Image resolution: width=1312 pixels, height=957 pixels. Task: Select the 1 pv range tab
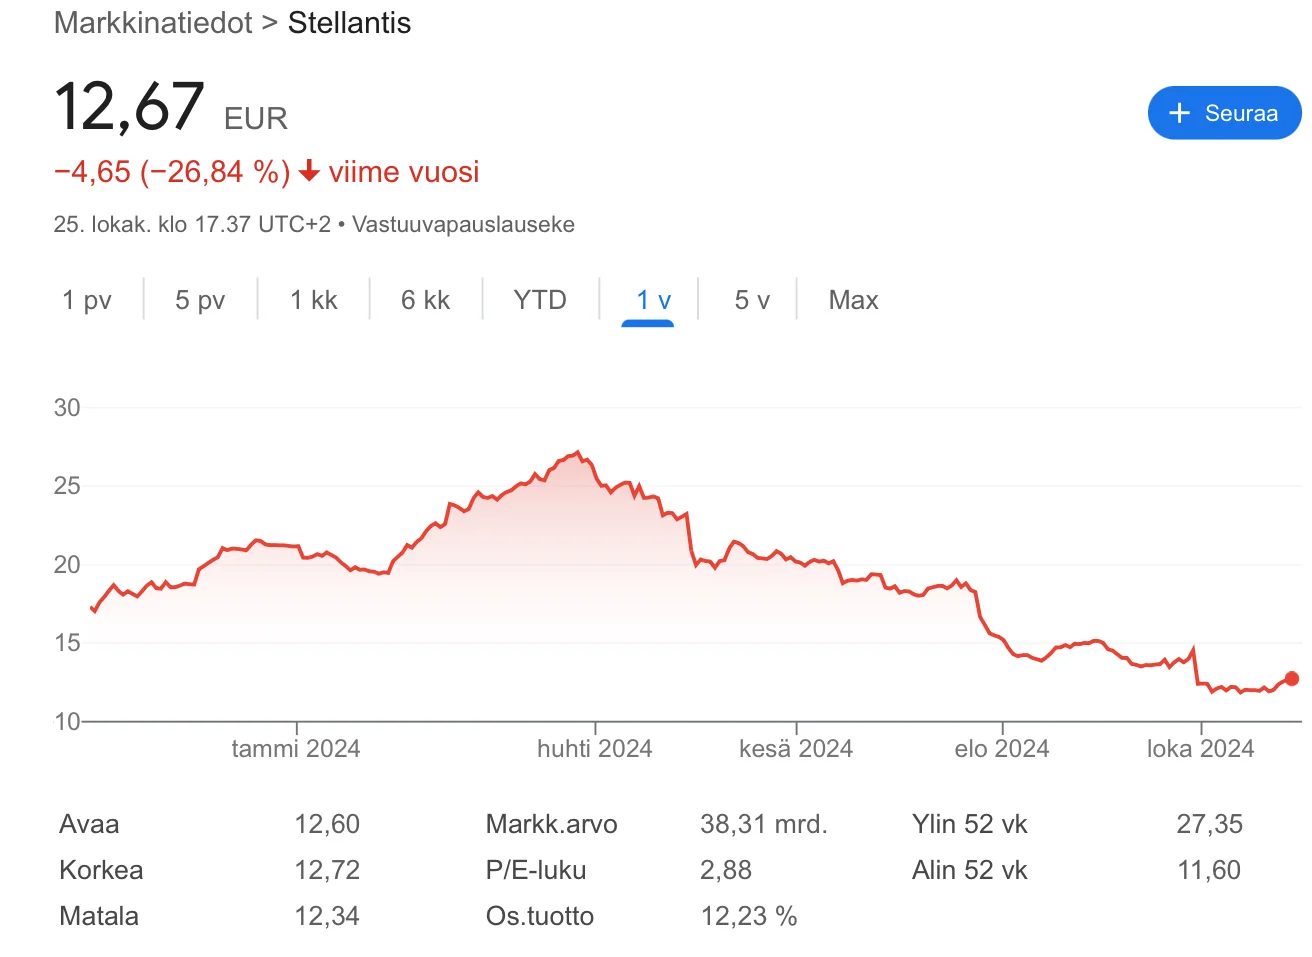click(x=87, y=300)
